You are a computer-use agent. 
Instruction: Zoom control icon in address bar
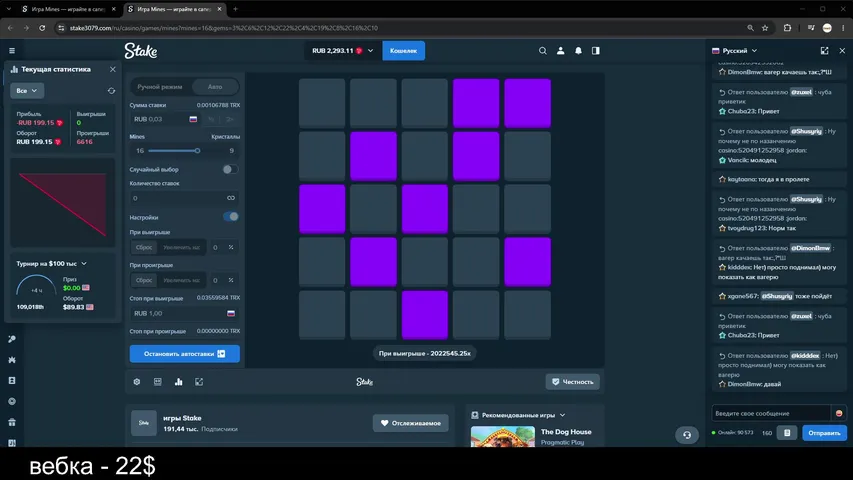pos(750,28)
